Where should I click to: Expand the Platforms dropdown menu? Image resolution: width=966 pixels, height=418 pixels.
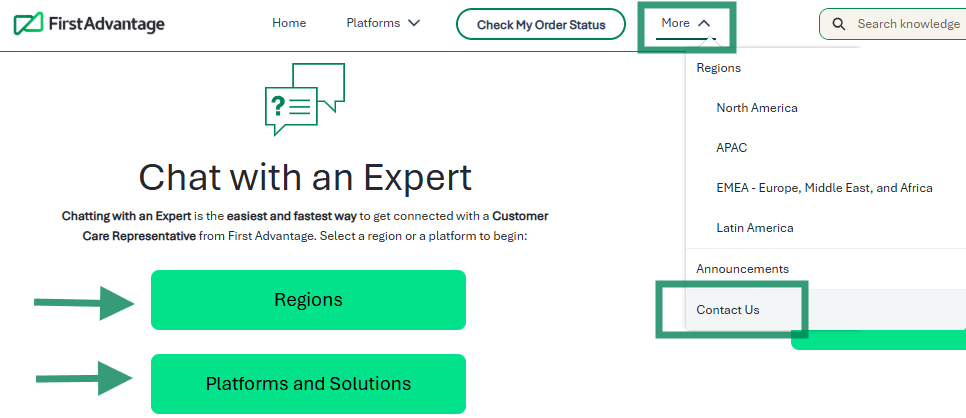[383, 23]
